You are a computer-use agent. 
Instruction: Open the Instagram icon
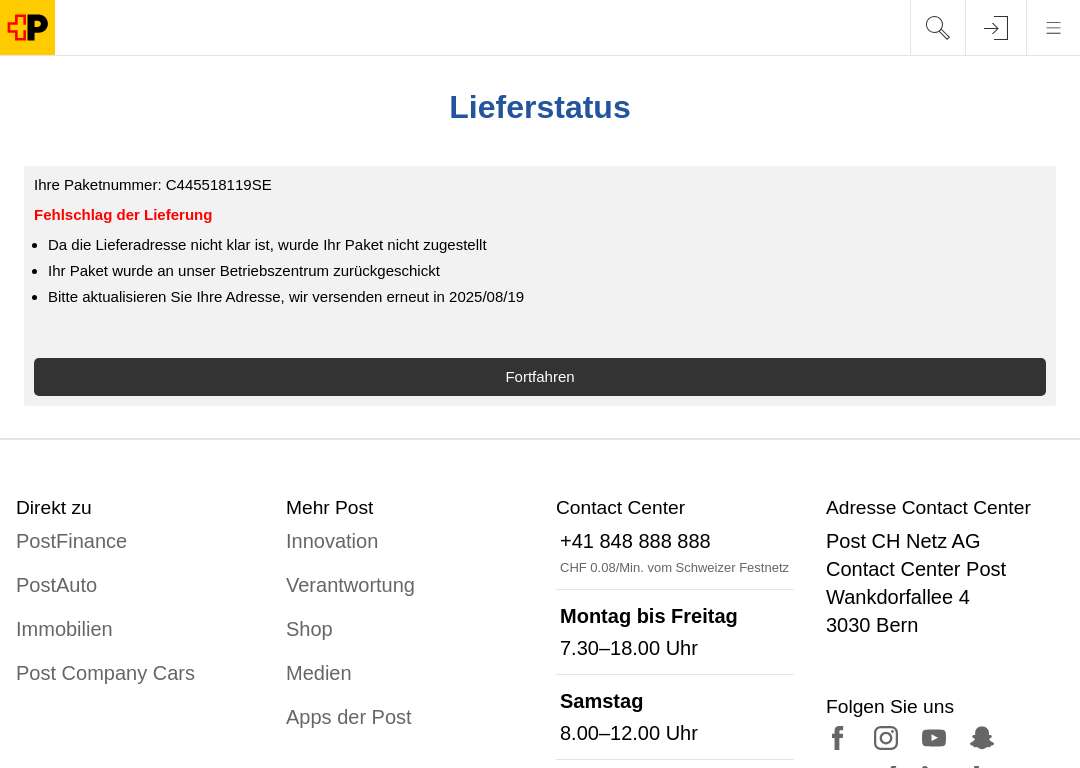pos(886,738)
